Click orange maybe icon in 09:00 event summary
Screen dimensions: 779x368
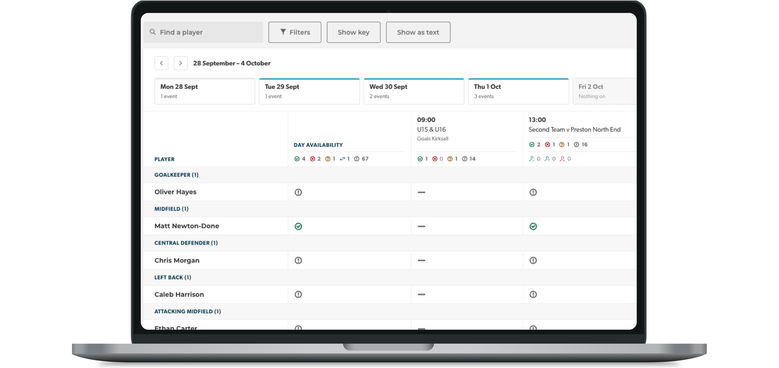click(450, 159)
